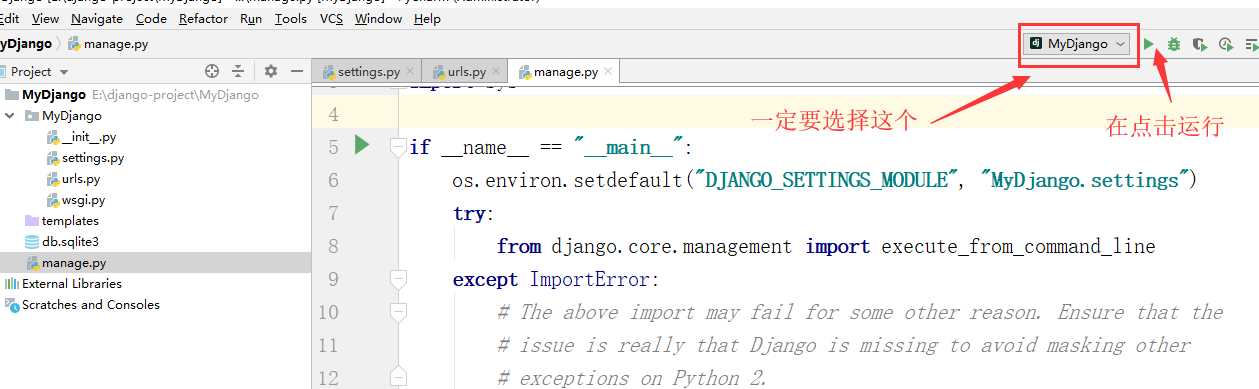Fold the if __name__ block on line 5
Viewport: 1259px width, 389px height.
point(398,147)
